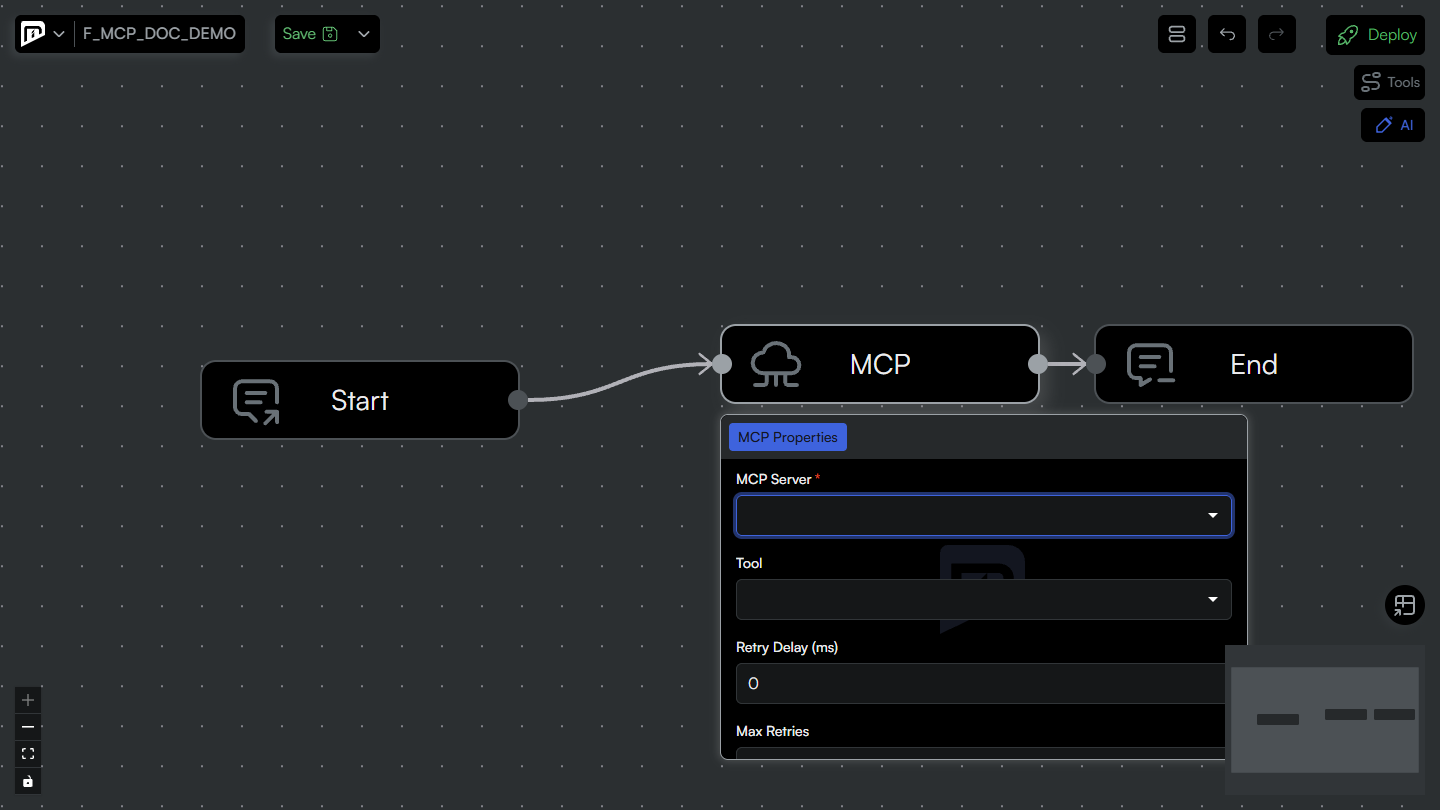Click the Start node output port
Screen dimensions: 1440x810
(x=518, y=400)
